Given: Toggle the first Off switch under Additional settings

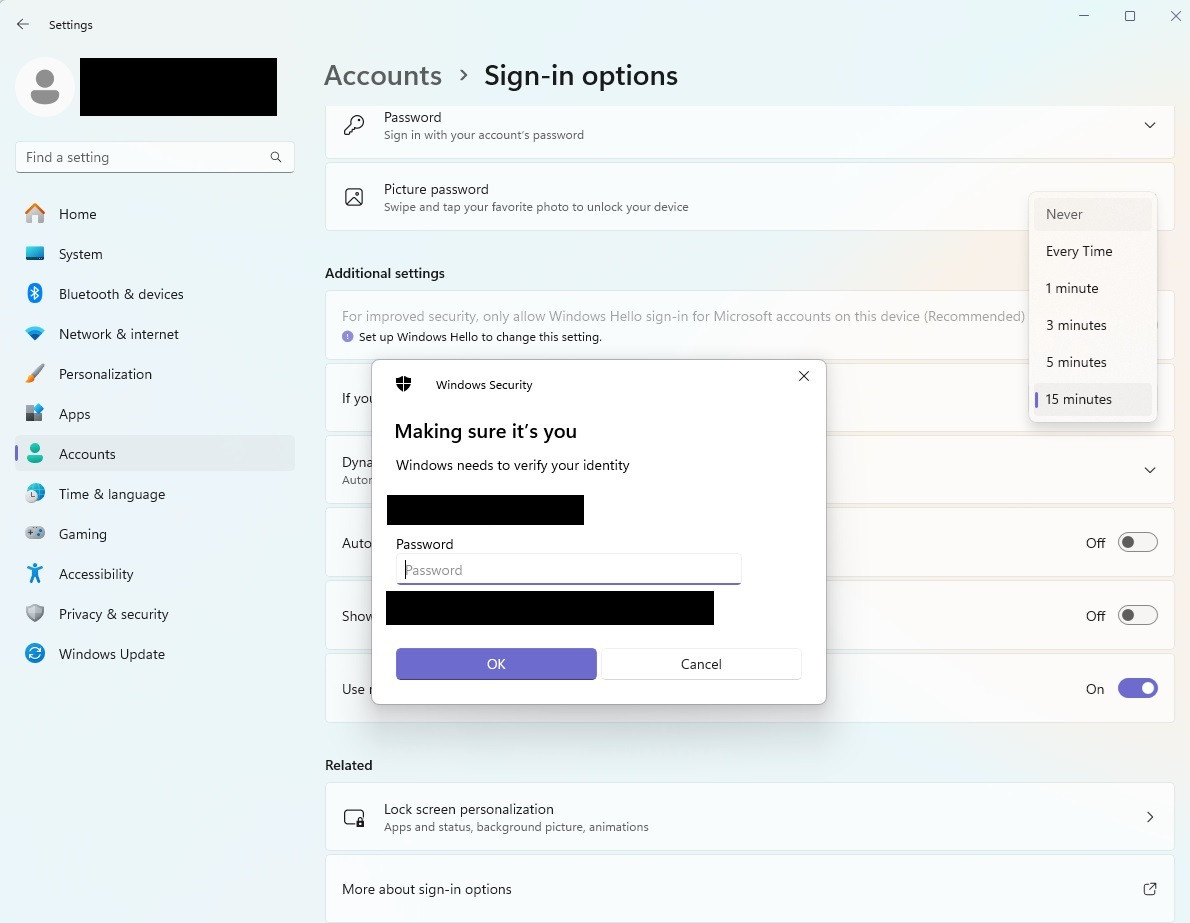Looking at the screenshot, I should [x=1138, y=542].
